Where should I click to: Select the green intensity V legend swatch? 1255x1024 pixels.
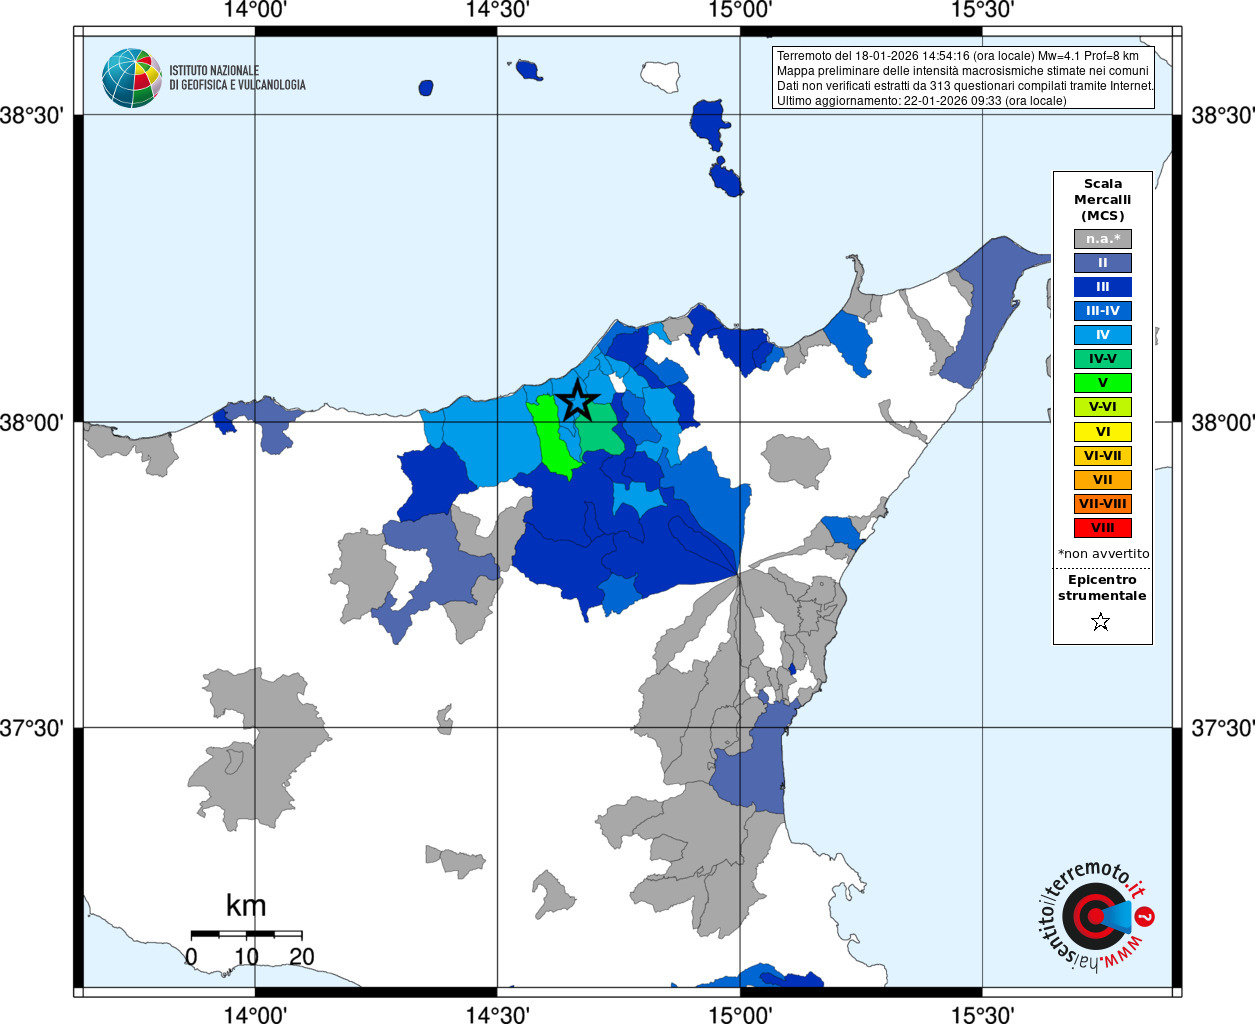pos(1103,383)
